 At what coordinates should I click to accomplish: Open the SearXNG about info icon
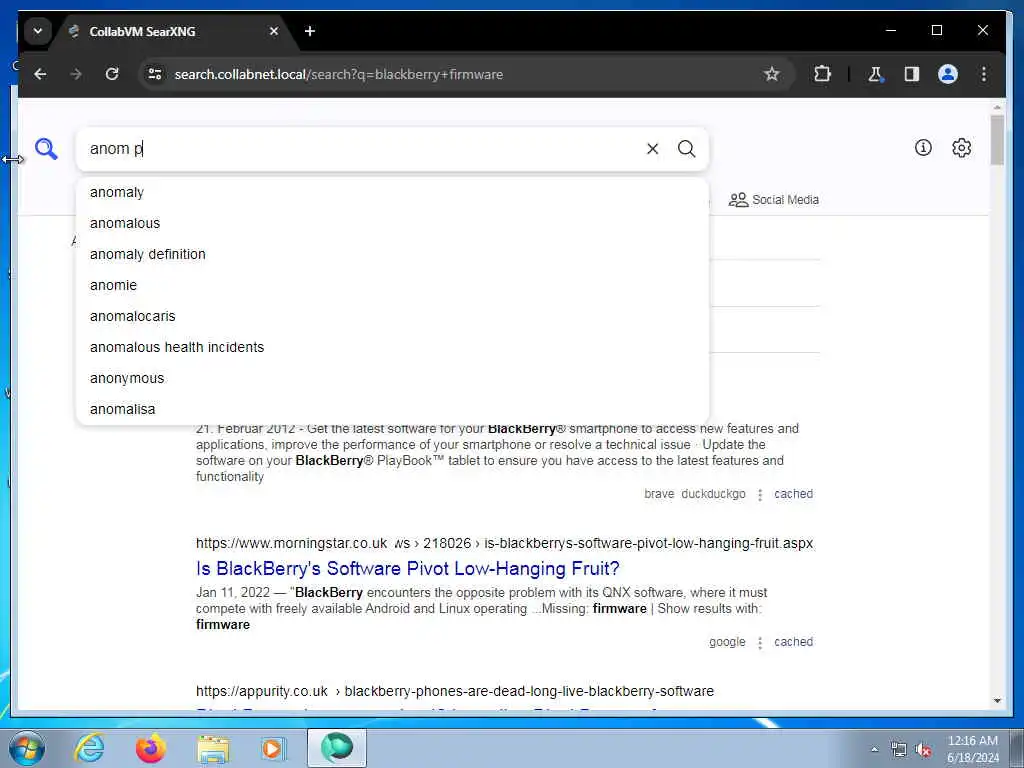pos(923,148)
